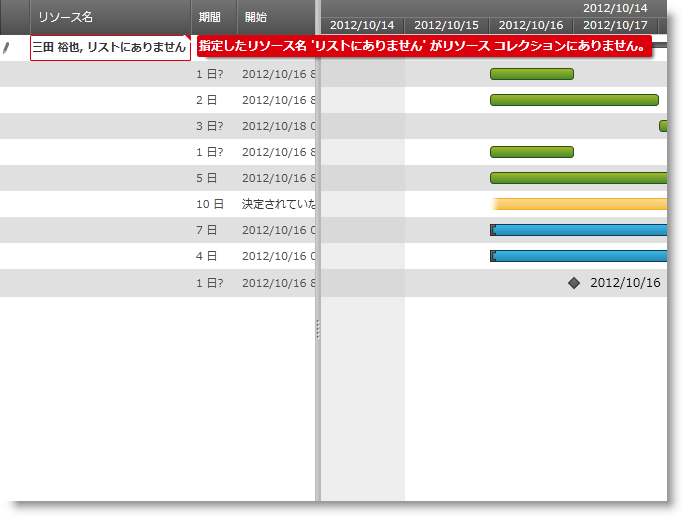Select the green 2 日 task bar
Viewport: 683px width, 517px height.
pos(574,100)
